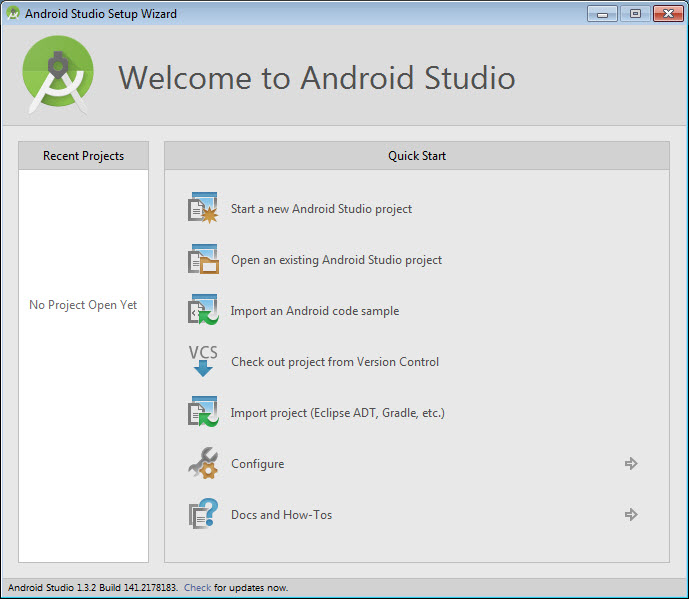The image size is (689, 599).
Task: Open an existing Android Studio project
Action: (336, 260)
